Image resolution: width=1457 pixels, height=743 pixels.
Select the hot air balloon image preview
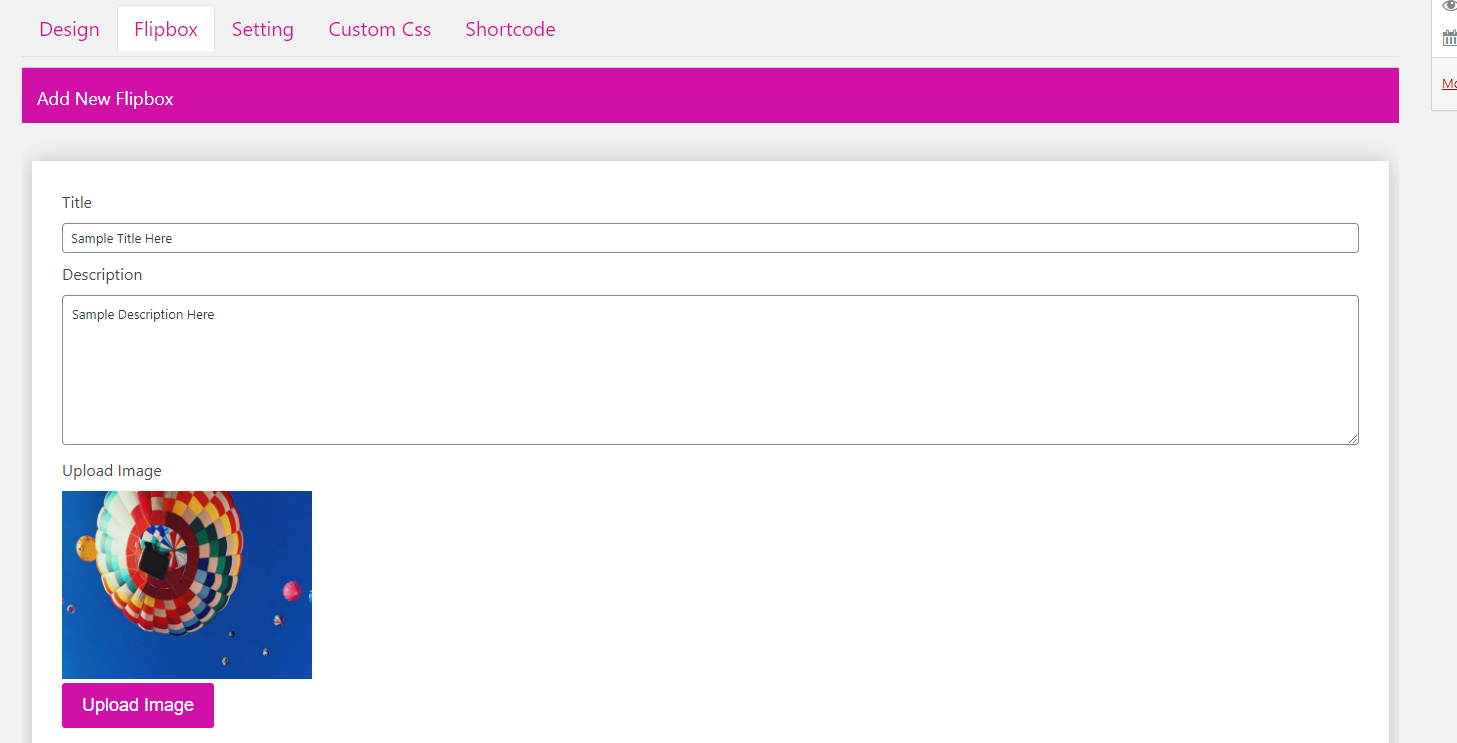pos(187,585)
